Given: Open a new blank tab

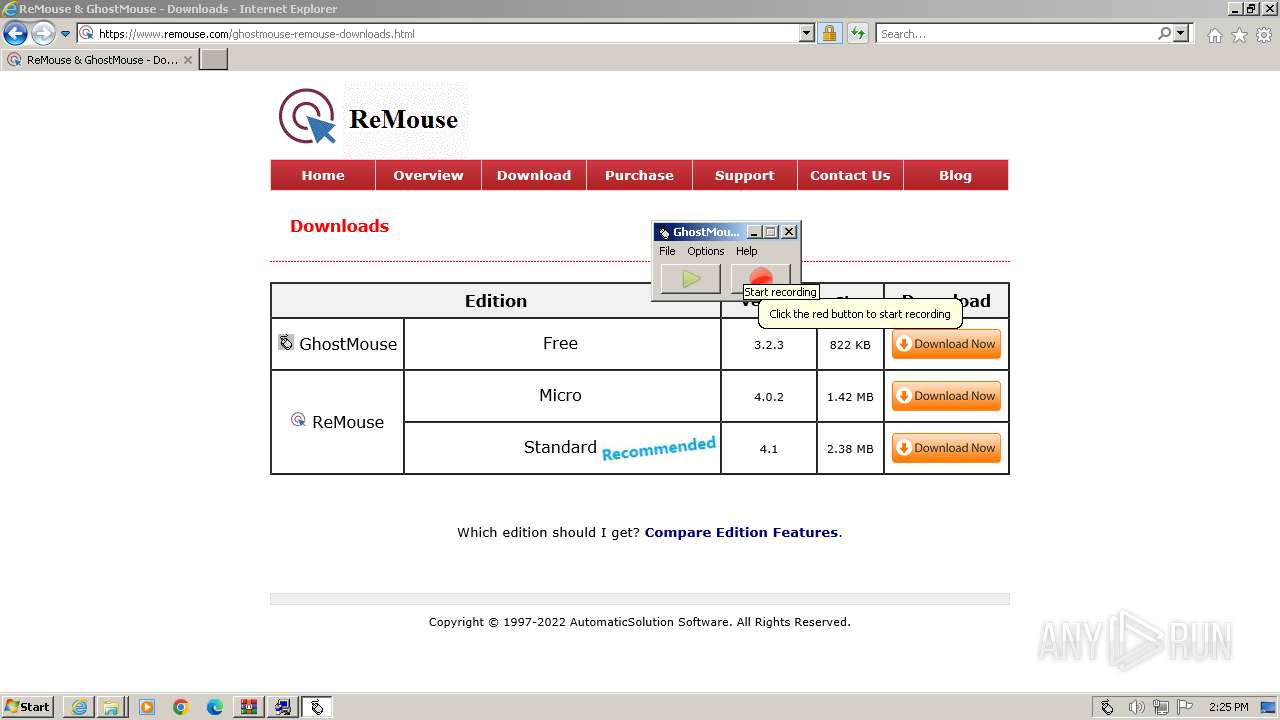Looking at the screenshot, I should coord(214,60).
